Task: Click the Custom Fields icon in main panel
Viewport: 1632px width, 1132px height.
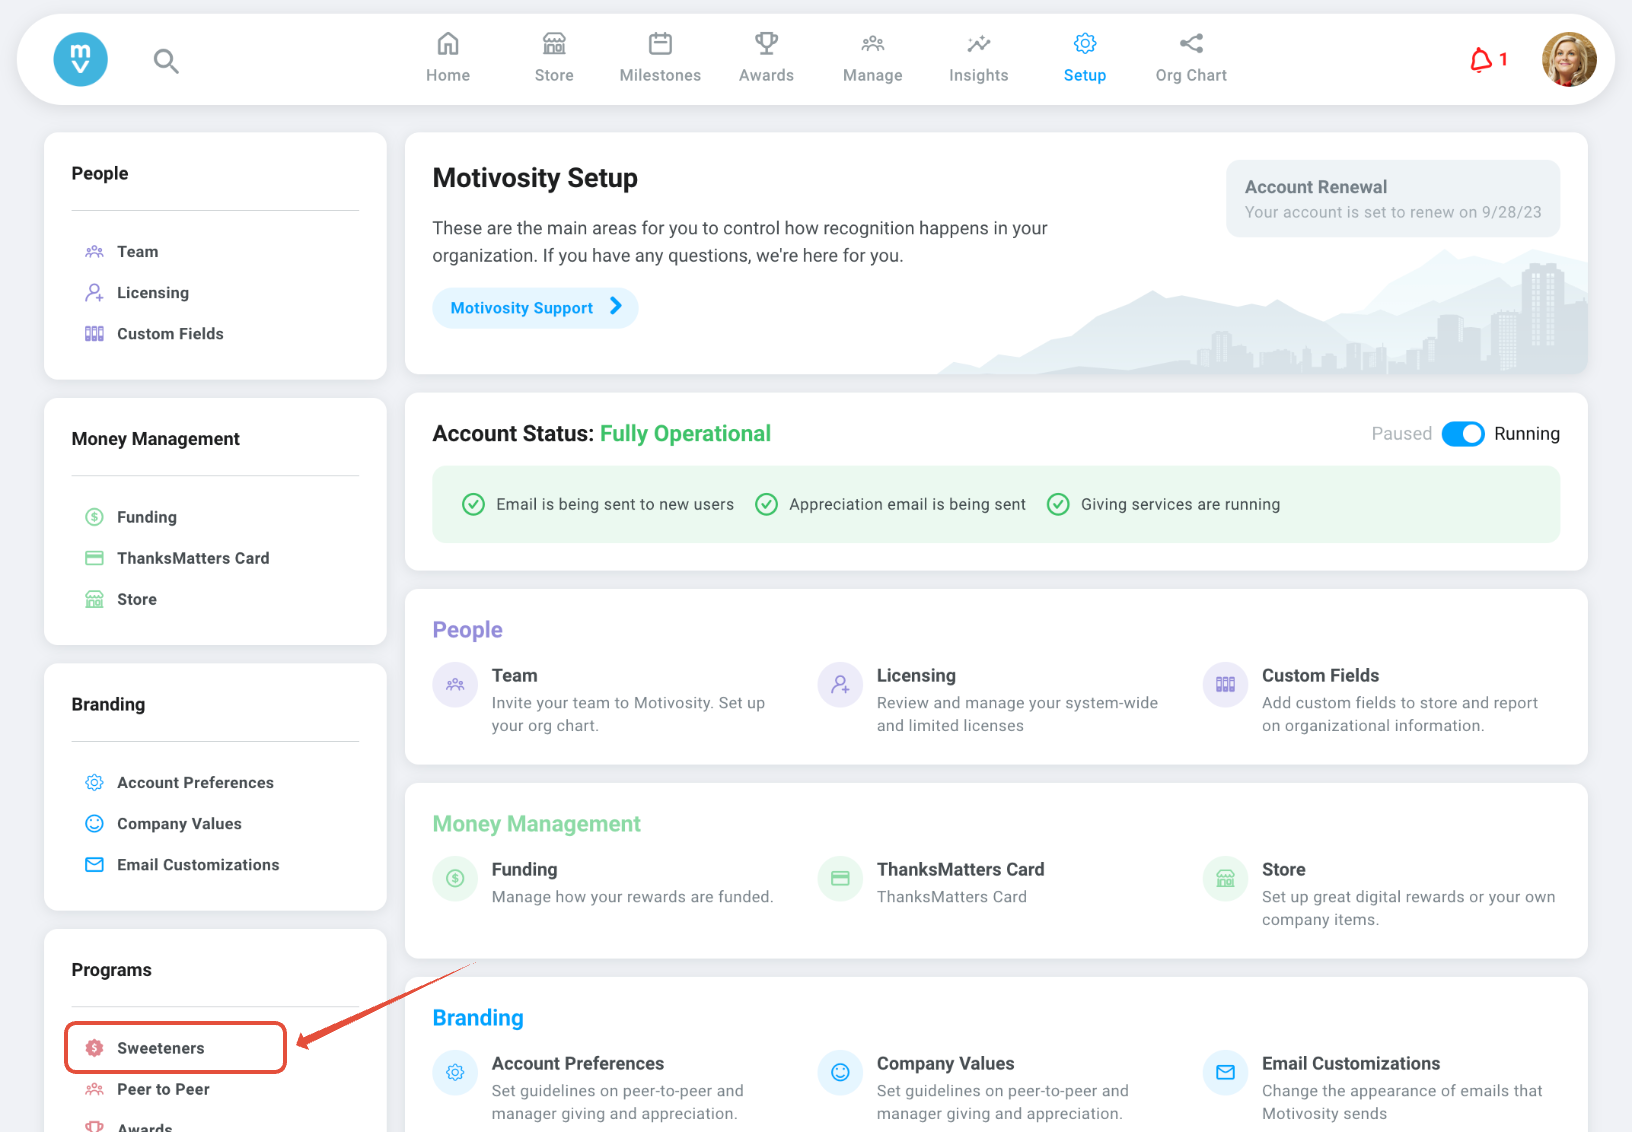Action: click(x=1225, y=685)
